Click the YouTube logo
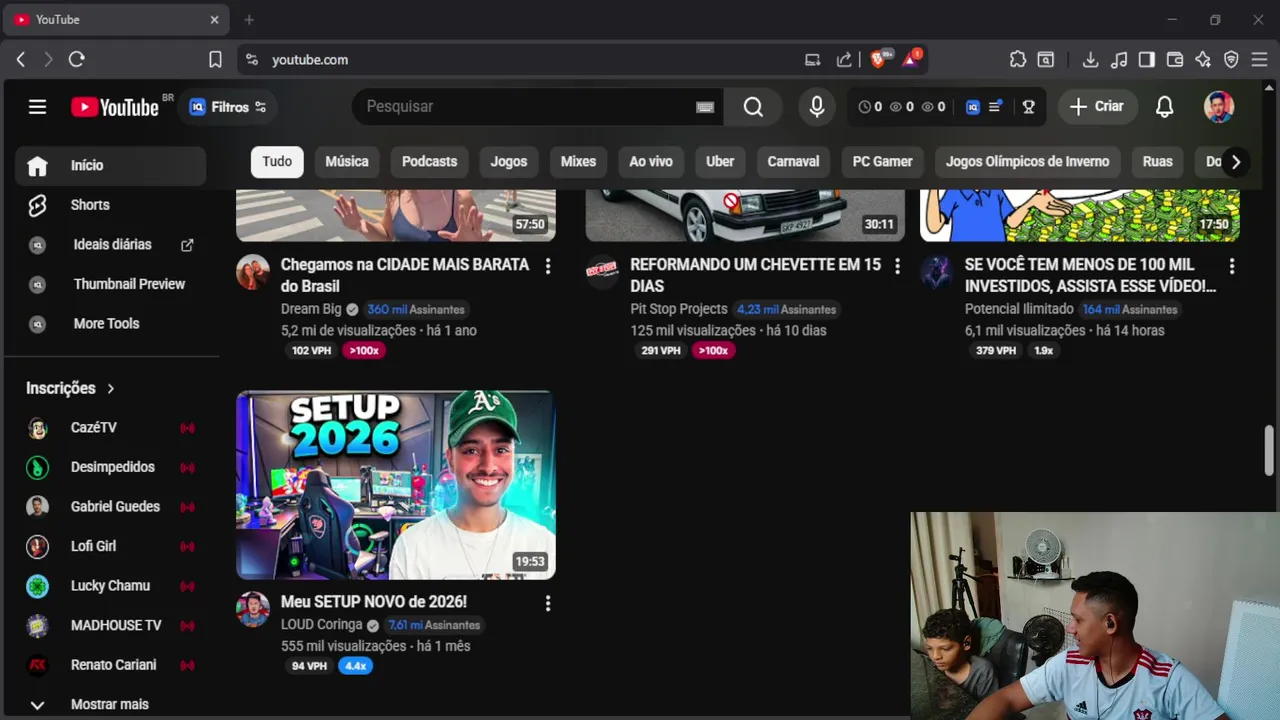The height and width of the screenshot is (720, 1280). 115,107
